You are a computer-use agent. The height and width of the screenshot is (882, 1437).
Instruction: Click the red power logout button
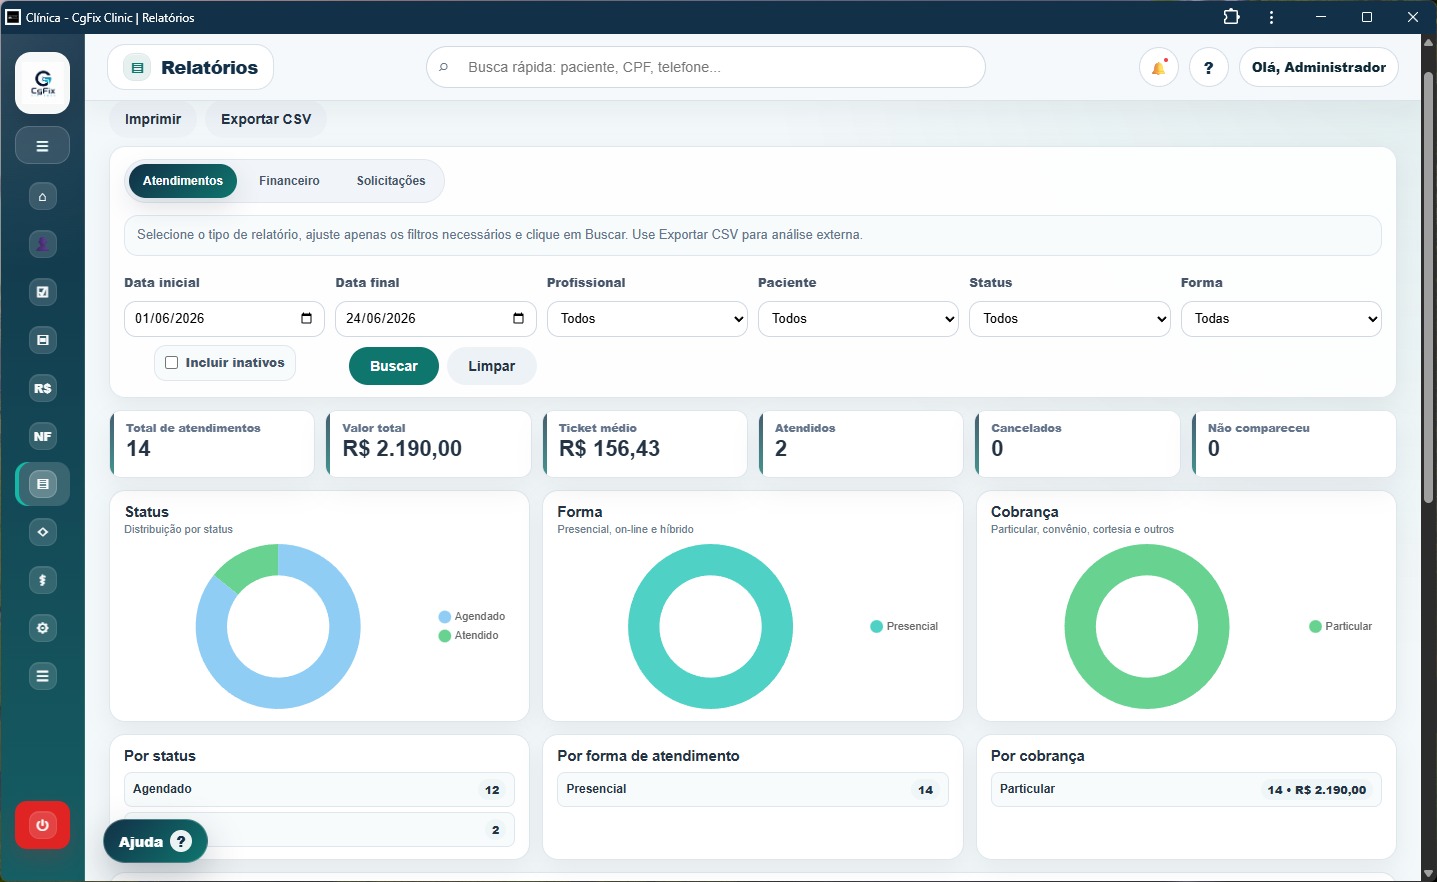42,826
